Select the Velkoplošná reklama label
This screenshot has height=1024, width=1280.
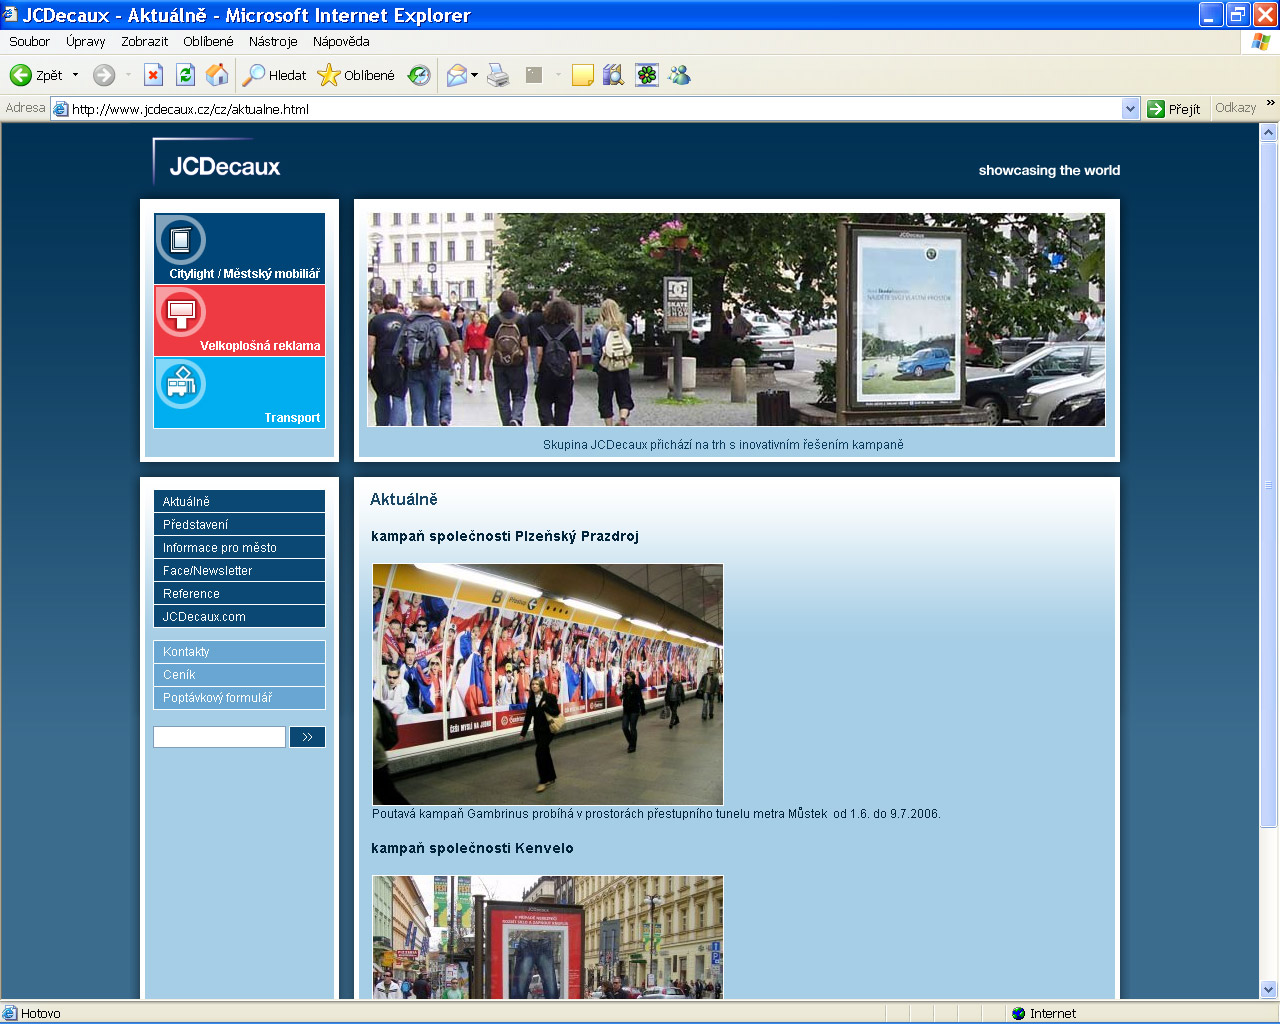260,346
